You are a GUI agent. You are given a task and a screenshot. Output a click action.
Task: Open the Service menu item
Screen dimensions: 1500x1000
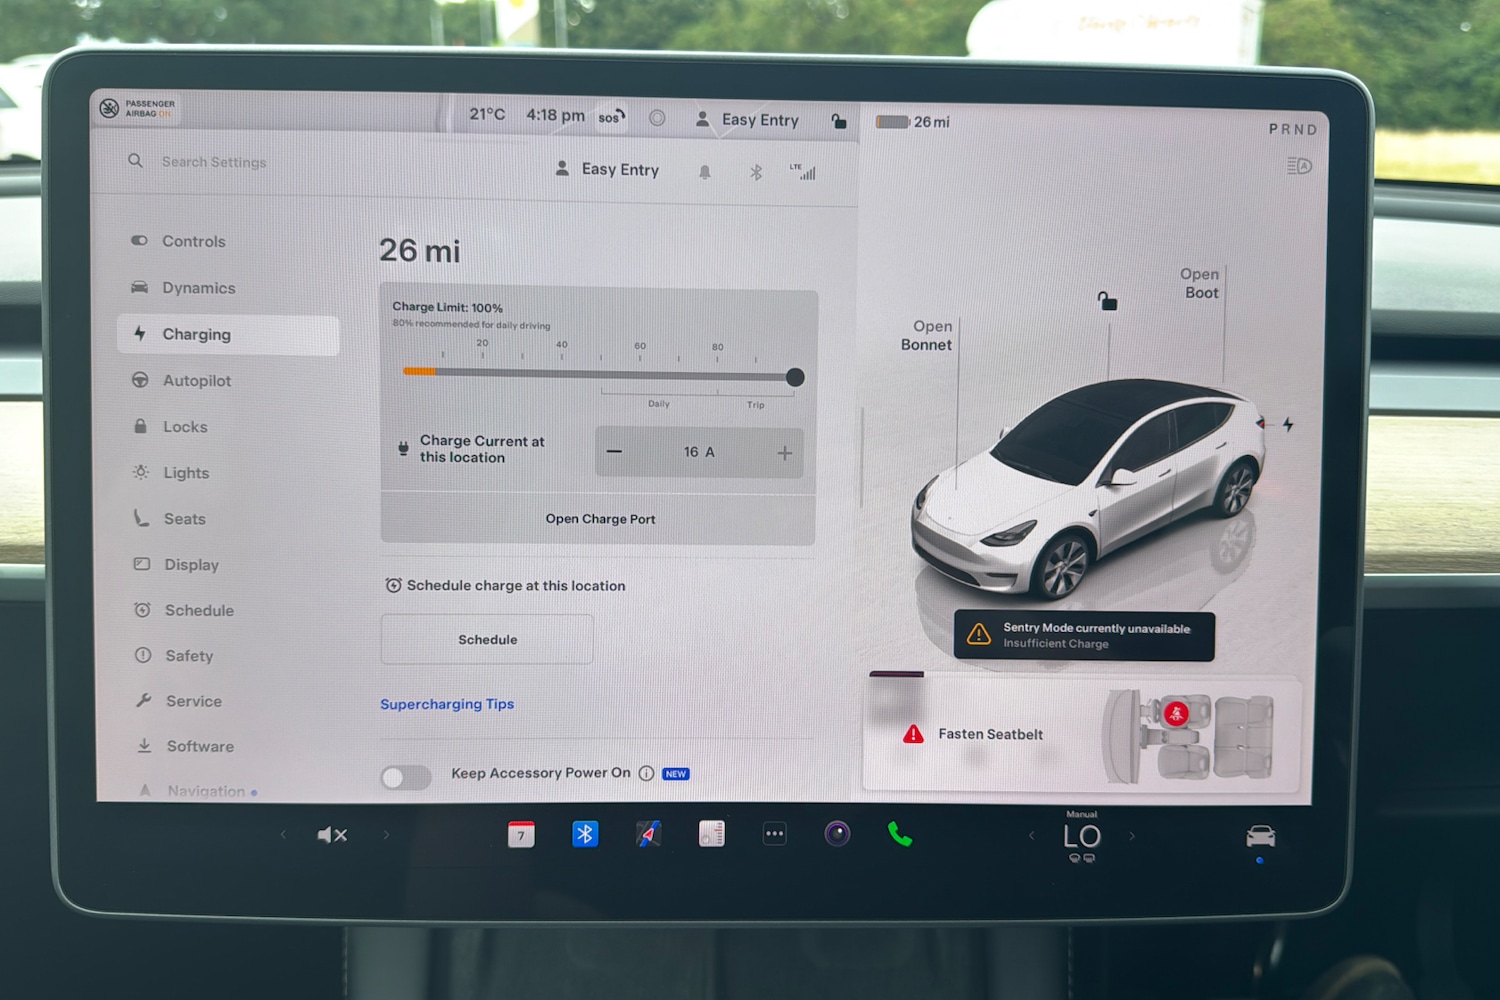point(193,701)
